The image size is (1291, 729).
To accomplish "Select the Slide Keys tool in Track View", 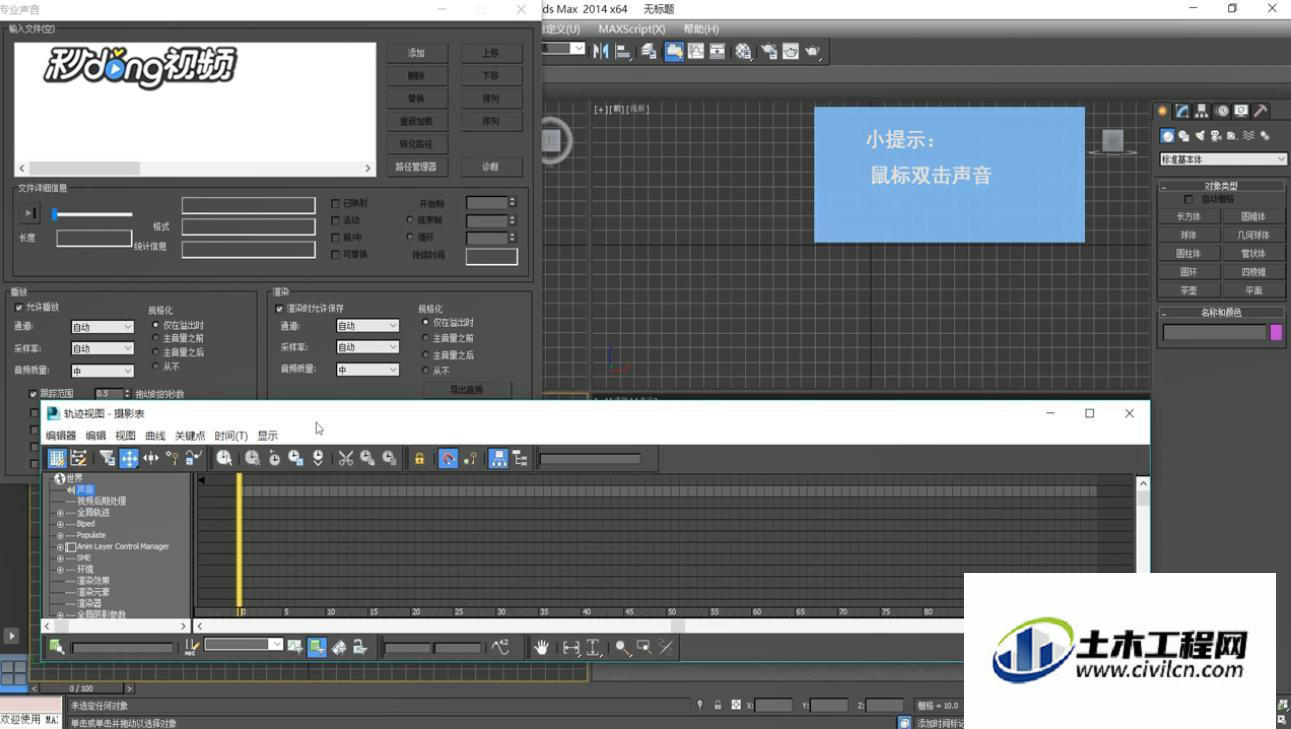I will (151, 458).
